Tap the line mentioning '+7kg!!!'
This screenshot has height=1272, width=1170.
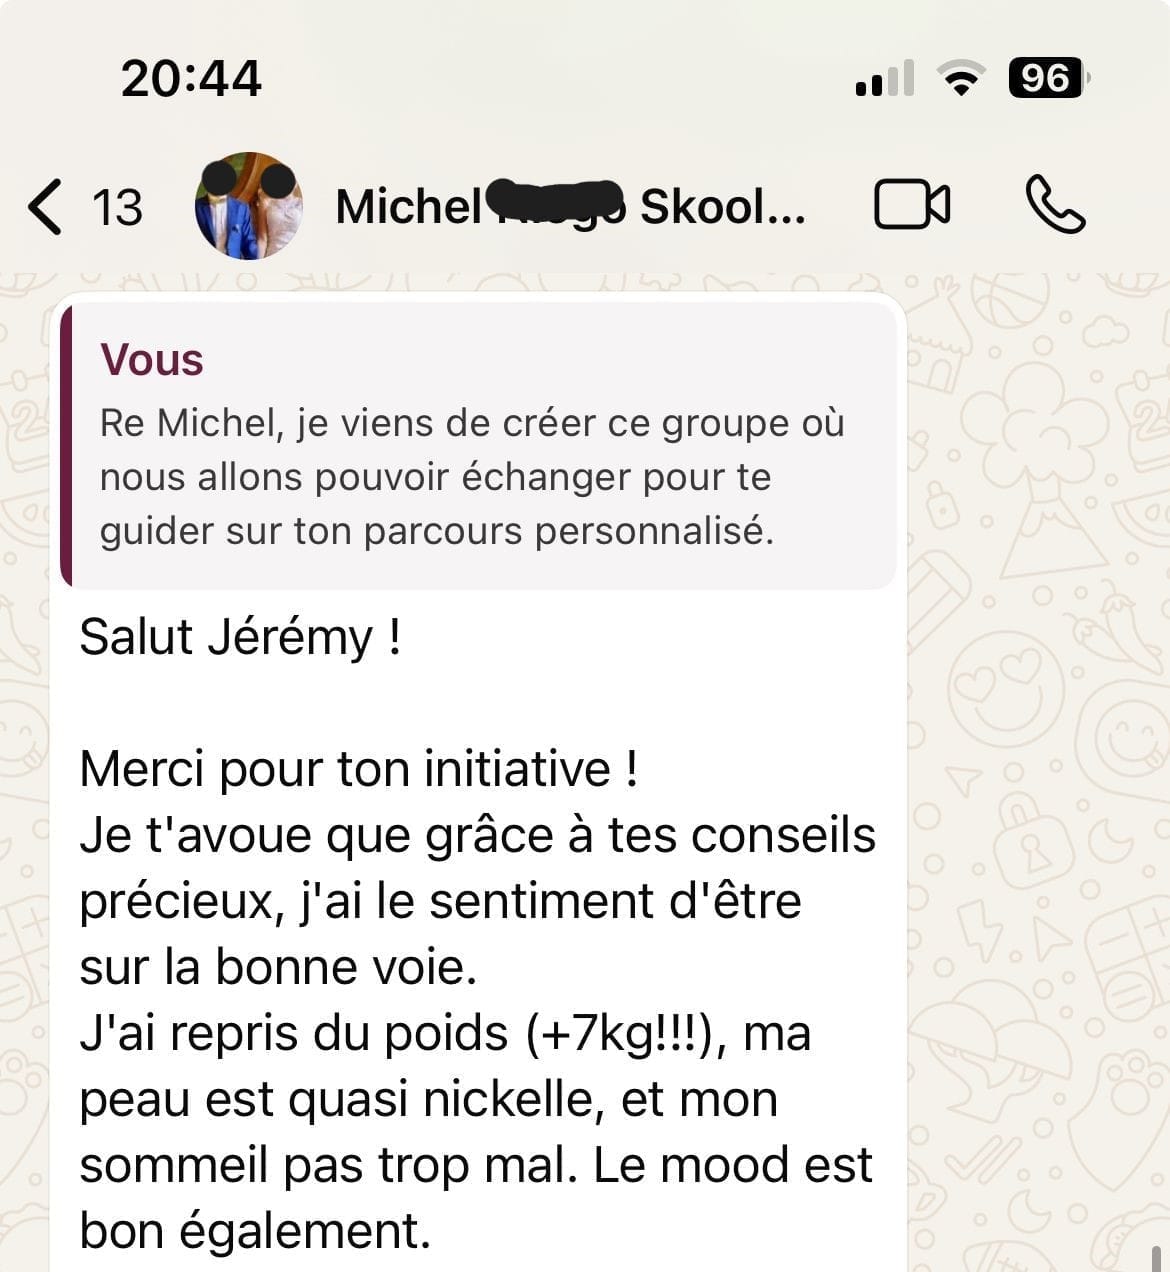click(x=445, y=1033)
